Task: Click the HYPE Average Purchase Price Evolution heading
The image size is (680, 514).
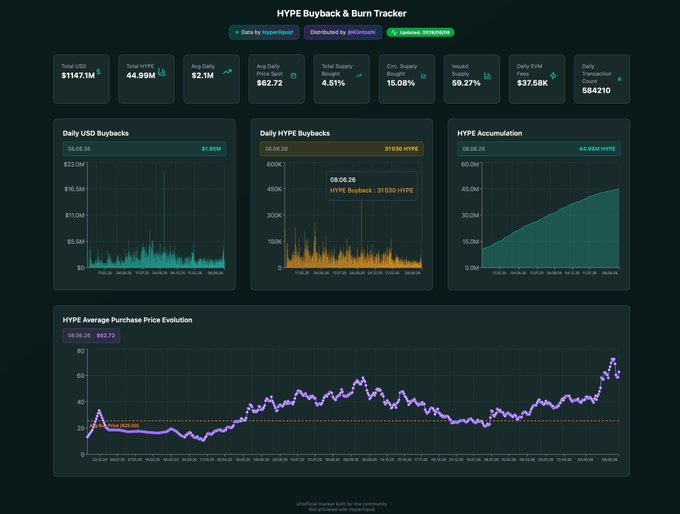Action: tap(128, 320)
